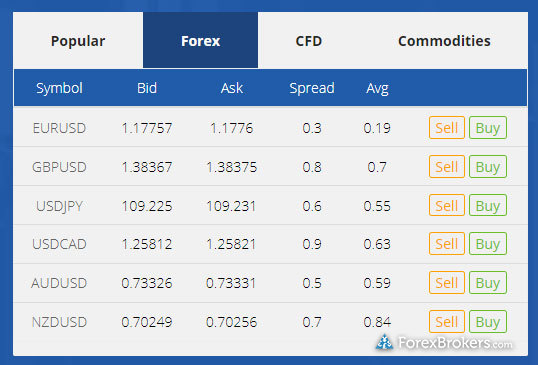Viewport: 538px width, 365px height.
Task: Click GBPUSD ask value 1.38375
Action: pyautogui.click(x=232, y=167)
